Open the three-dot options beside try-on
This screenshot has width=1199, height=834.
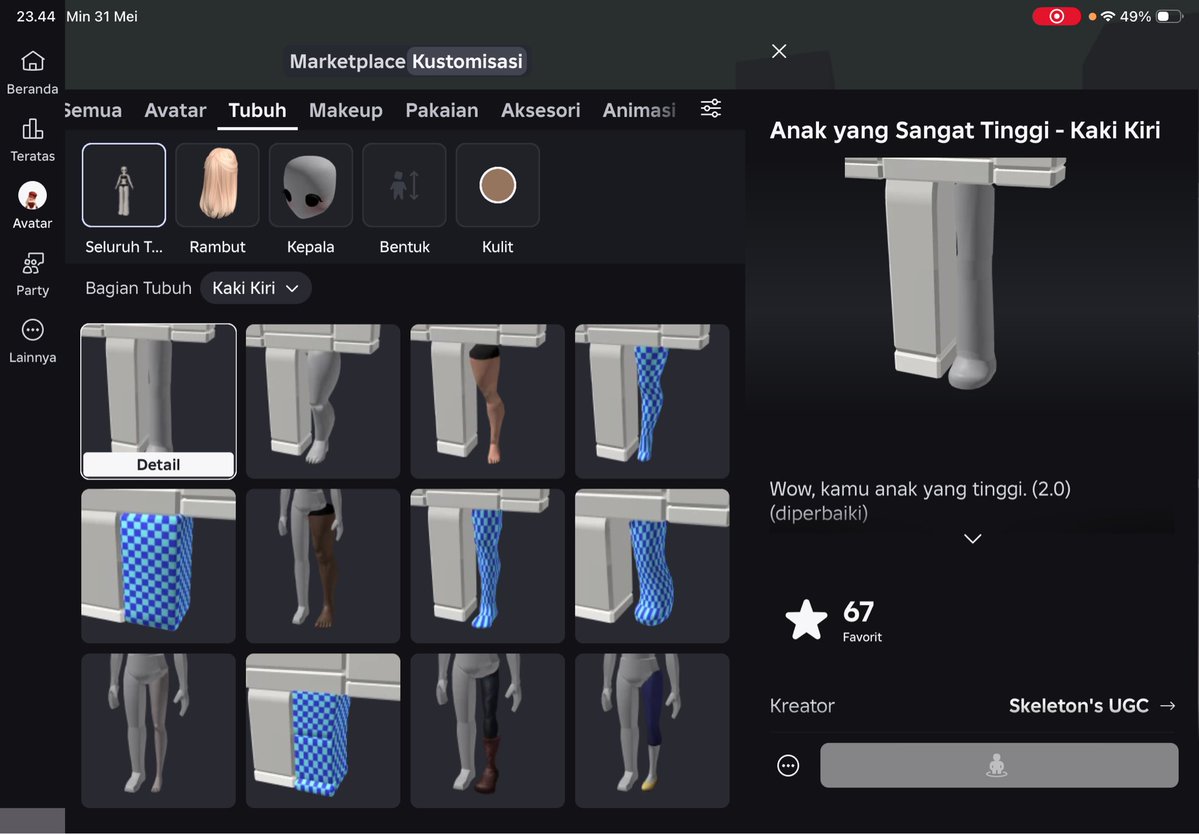tap(788, 765)
